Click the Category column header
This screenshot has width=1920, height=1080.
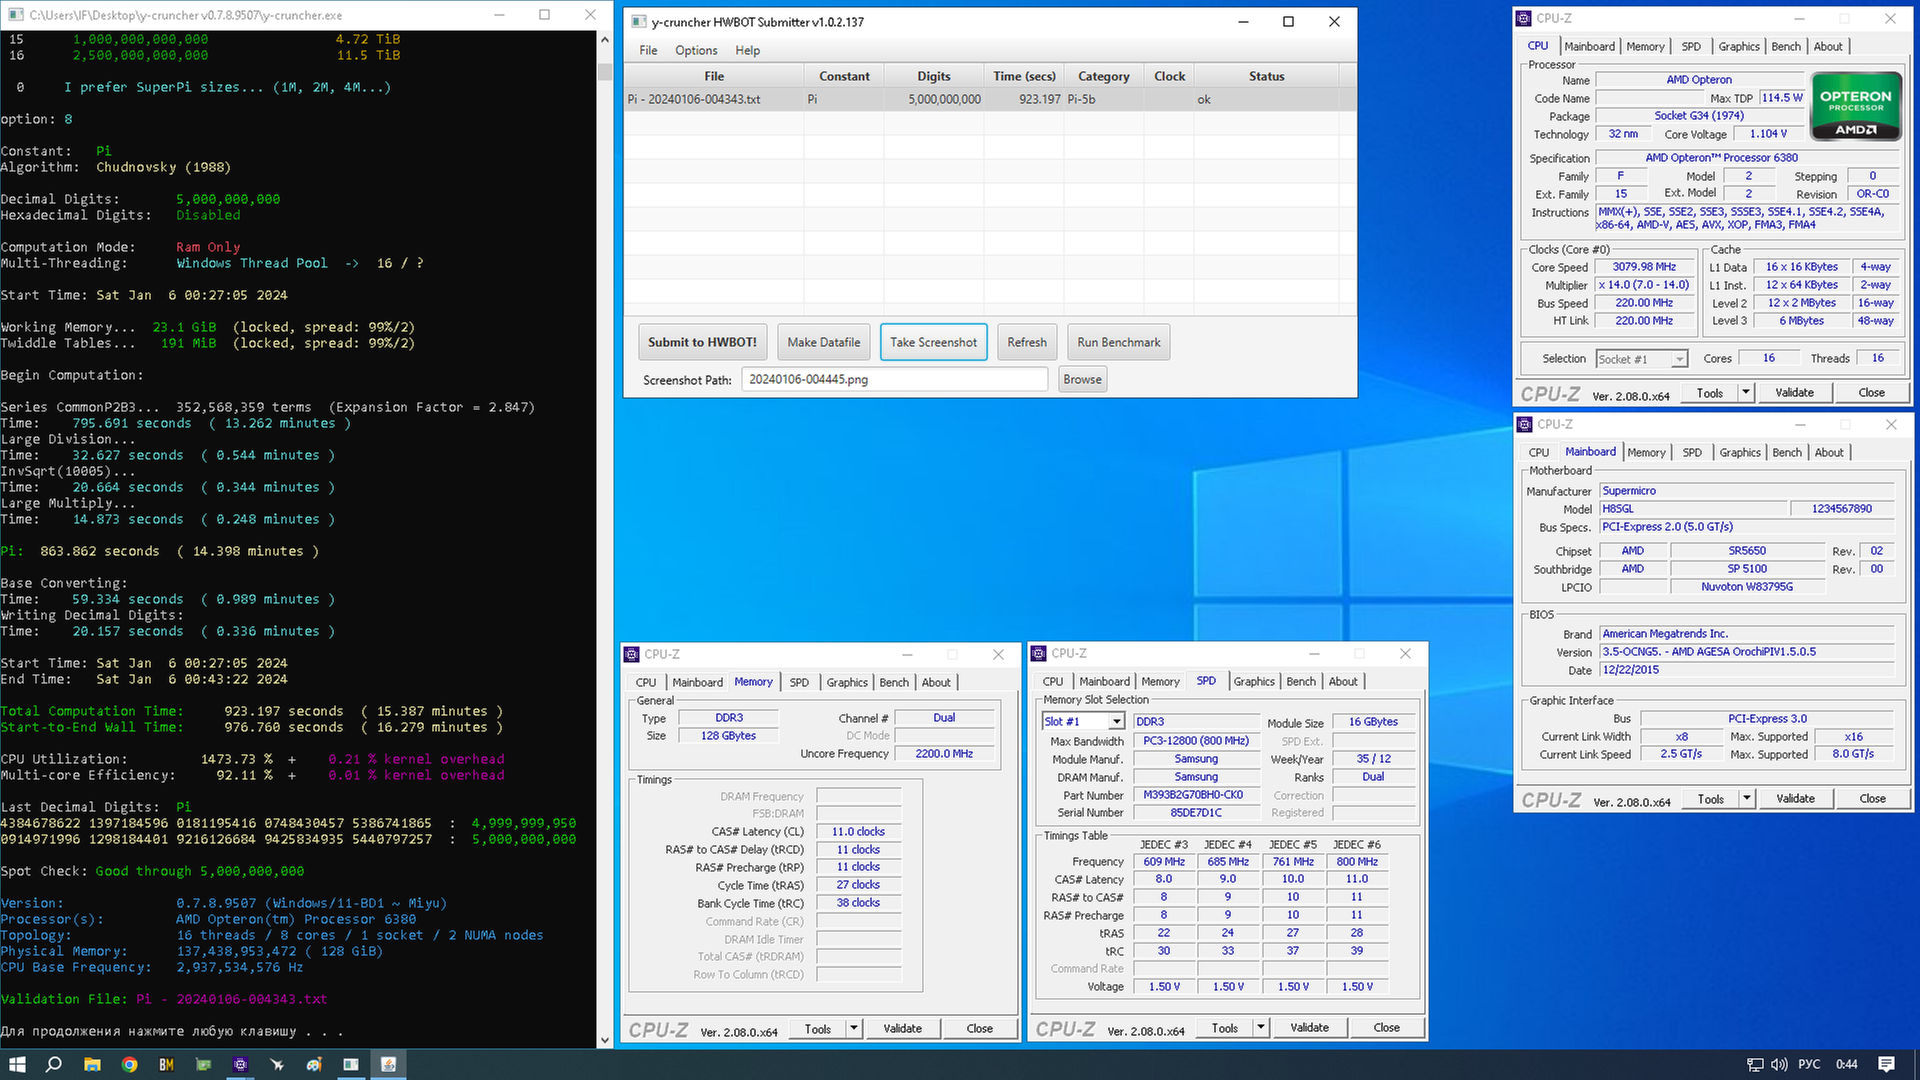point(1103,76)
